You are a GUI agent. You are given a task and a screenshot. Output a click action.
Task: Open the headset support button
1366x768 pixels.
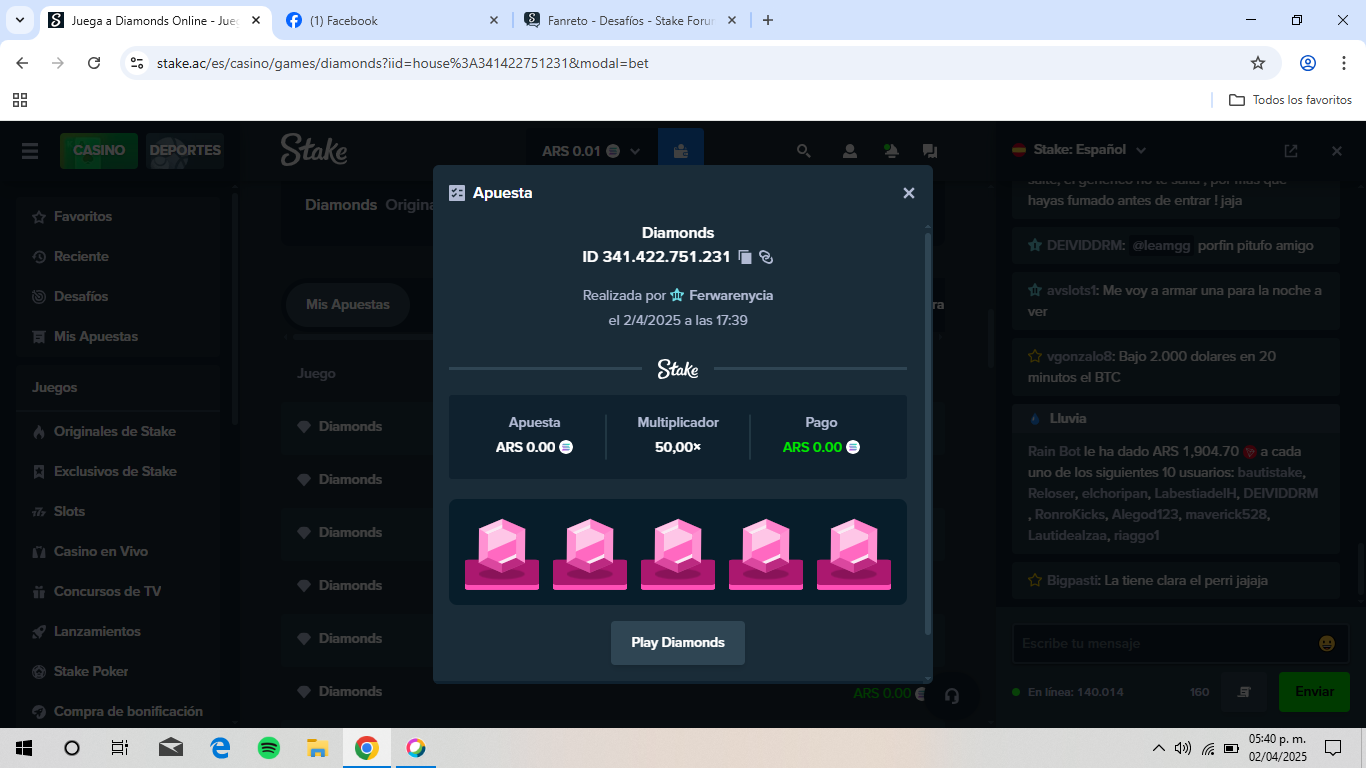pyautogui.click(x=952, y=696)
